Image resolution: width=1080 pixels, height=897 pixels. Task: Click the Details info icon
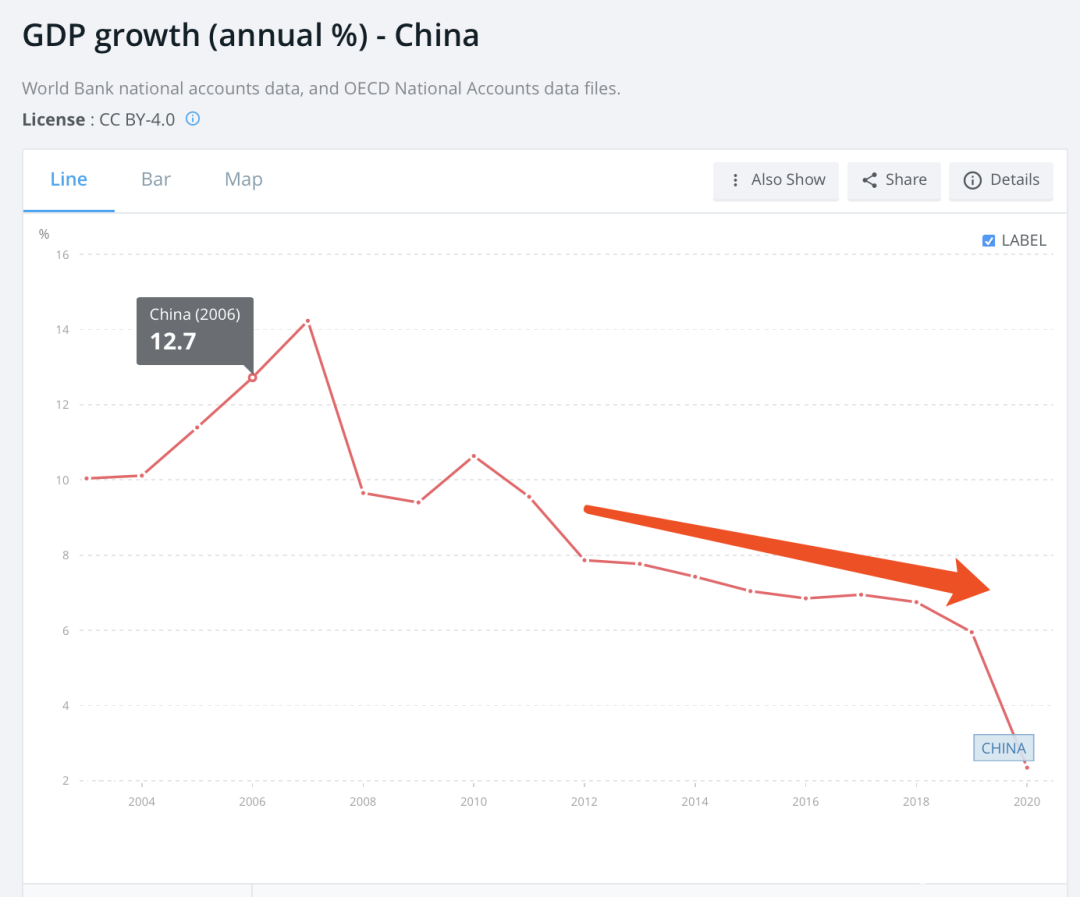pyautogui.click(x=972, y=180)
